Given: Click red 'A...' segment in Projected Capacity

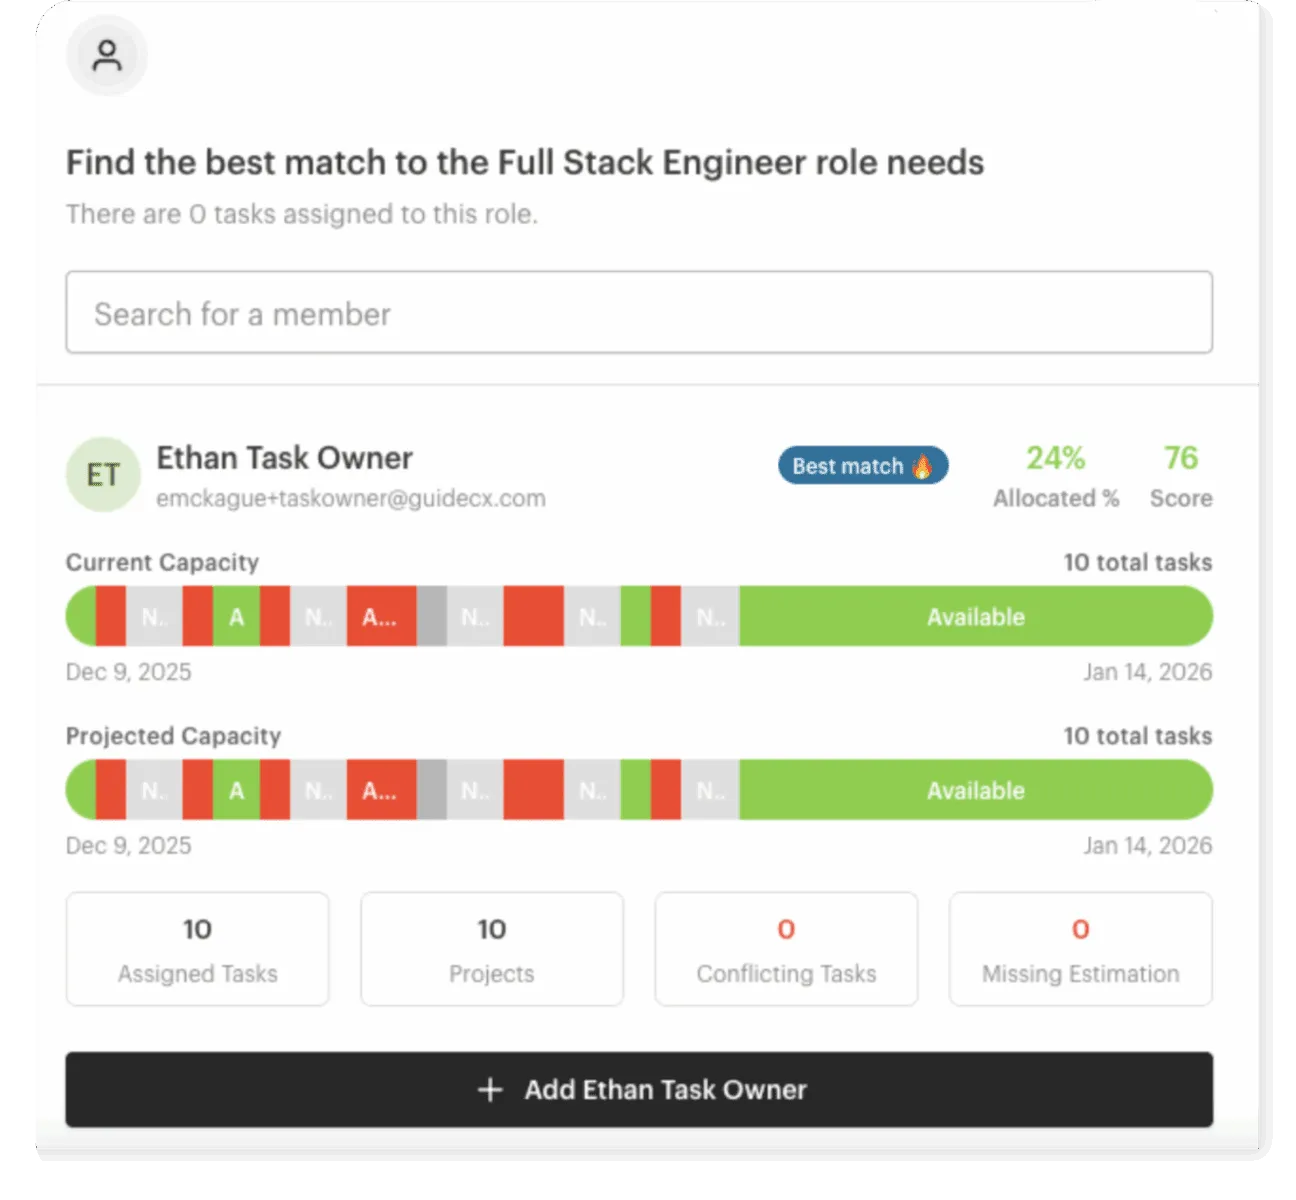Looking at the screenshot, I should click(381, 791).
